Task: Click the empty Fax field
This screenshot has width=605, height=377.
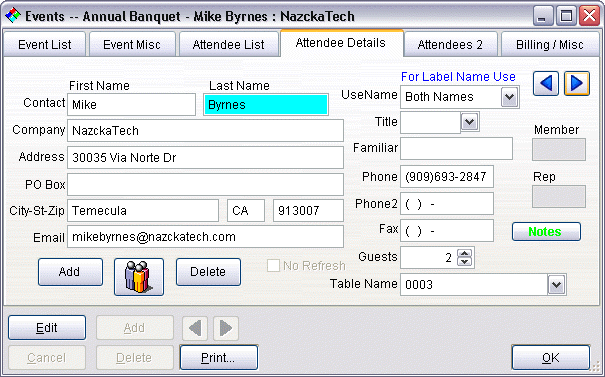Action: tap(447, 231)
